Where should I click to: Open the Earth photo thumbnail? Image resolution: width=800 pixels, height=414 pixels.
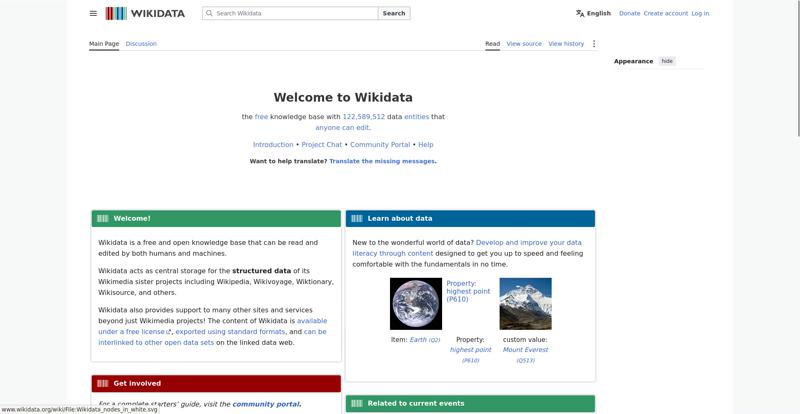pyautogui.click(x=416, y=304)
